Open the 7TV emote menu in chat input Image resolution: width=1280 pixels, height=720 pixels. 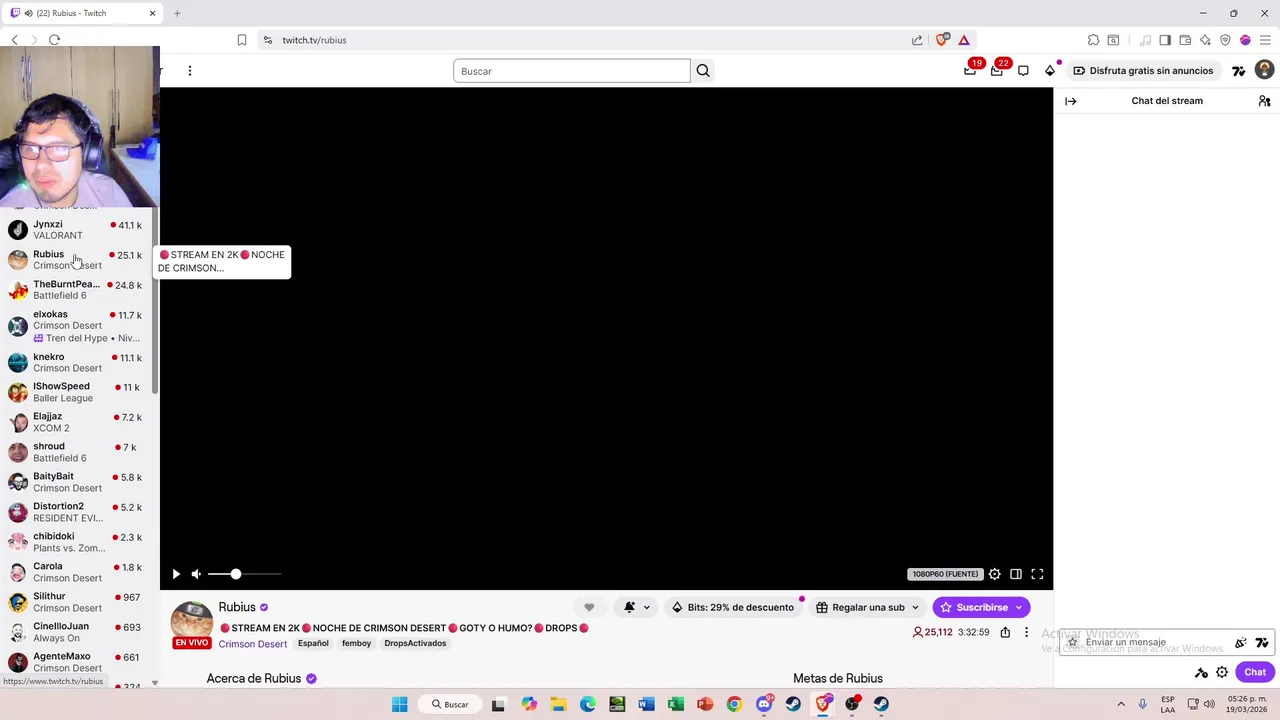click(x=1262, y=643)
